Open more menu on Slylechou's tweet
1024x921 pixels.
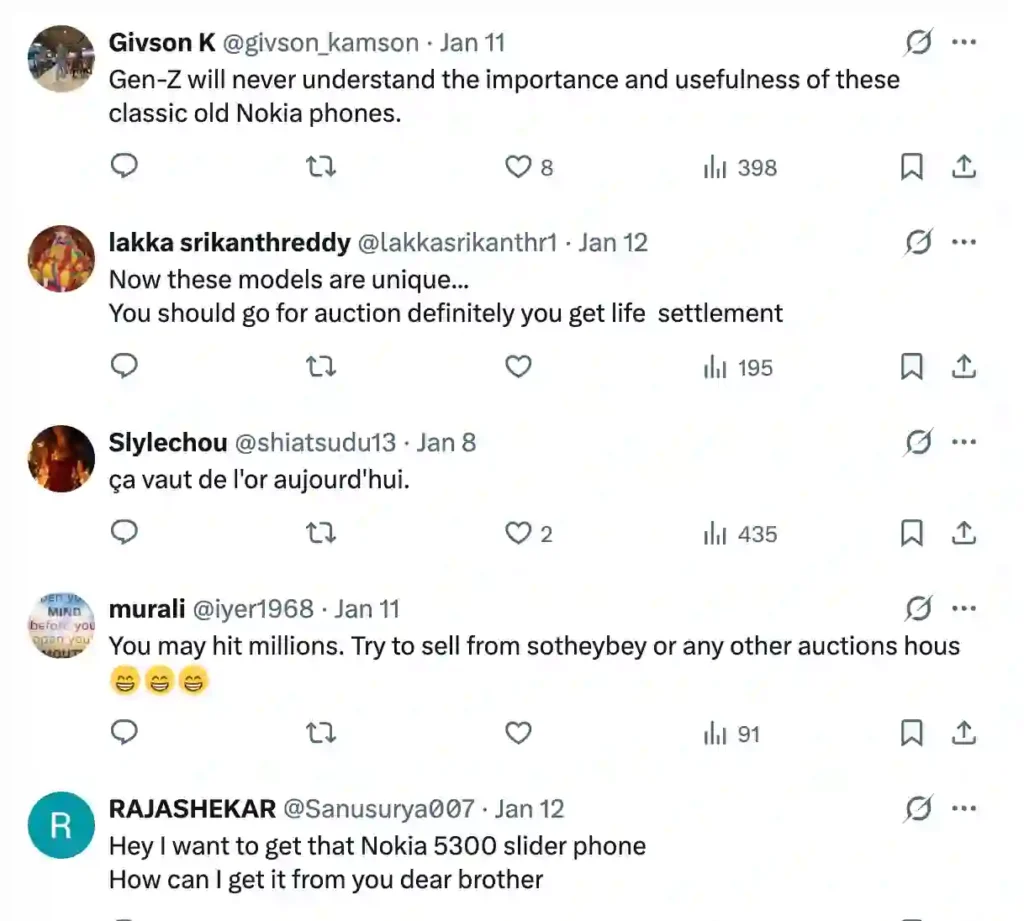pyautogui.click(x=963, y=442)
